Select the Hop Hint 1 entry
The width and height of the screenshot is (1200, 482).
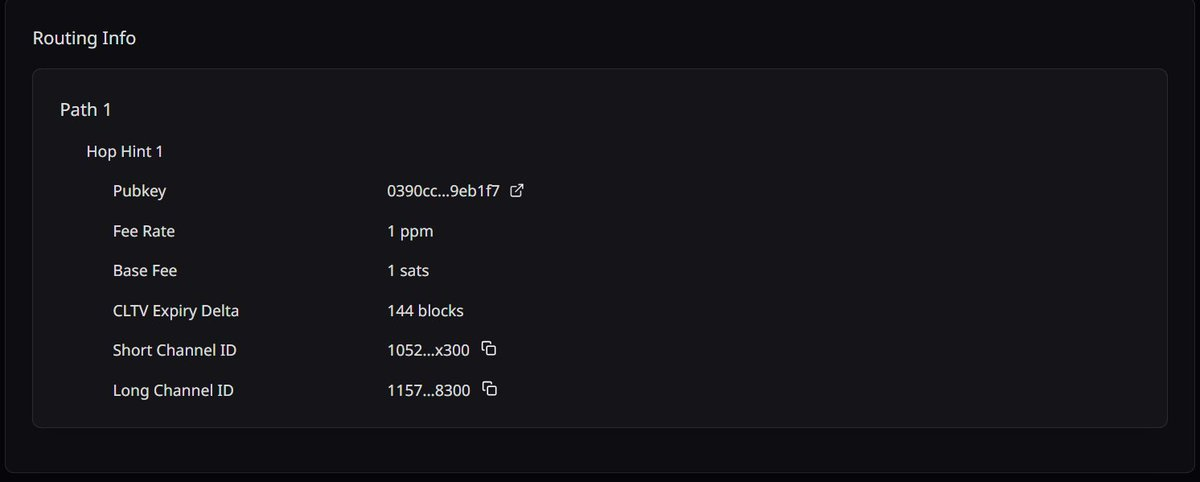click(124, 151)
